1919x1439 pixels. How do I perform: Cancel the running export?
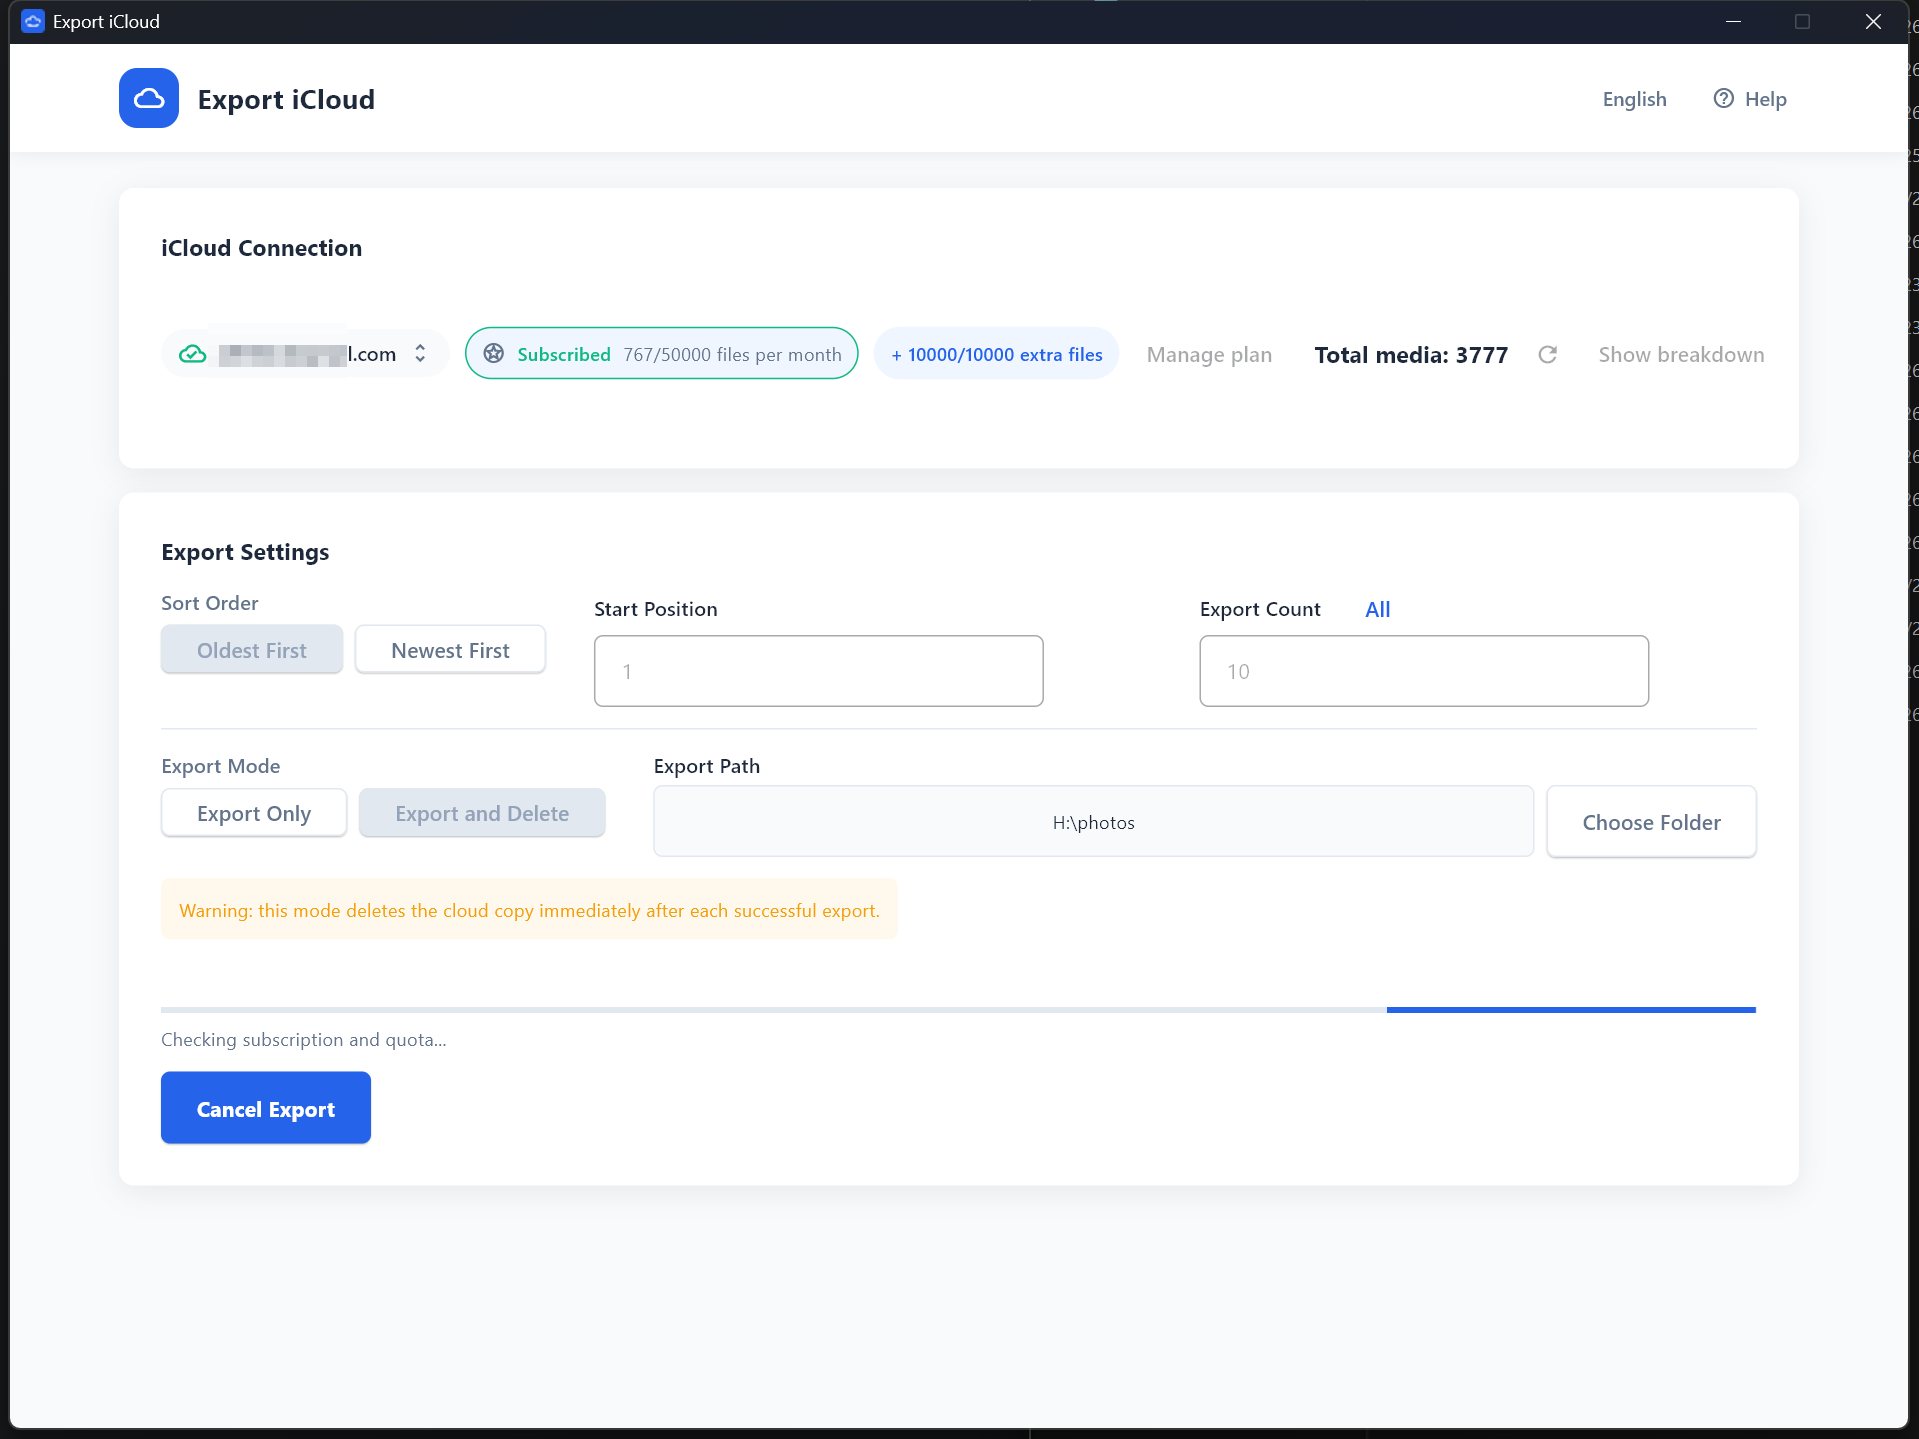(265, 1108)
